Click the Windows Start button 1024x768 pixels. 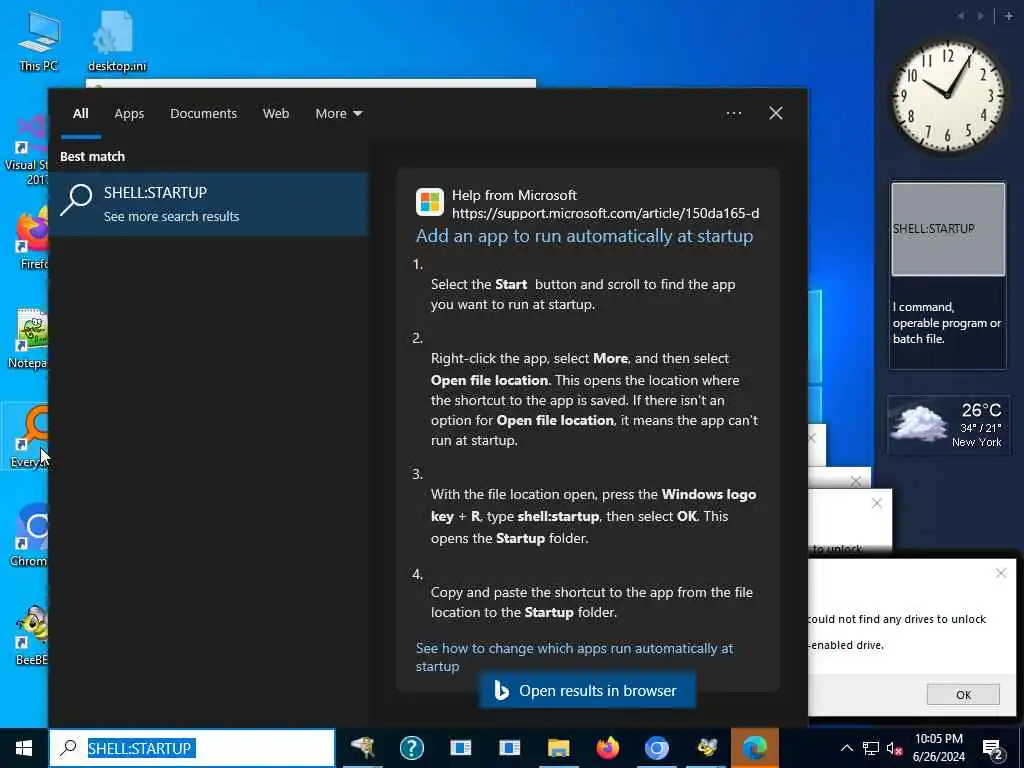pos(24,748)
